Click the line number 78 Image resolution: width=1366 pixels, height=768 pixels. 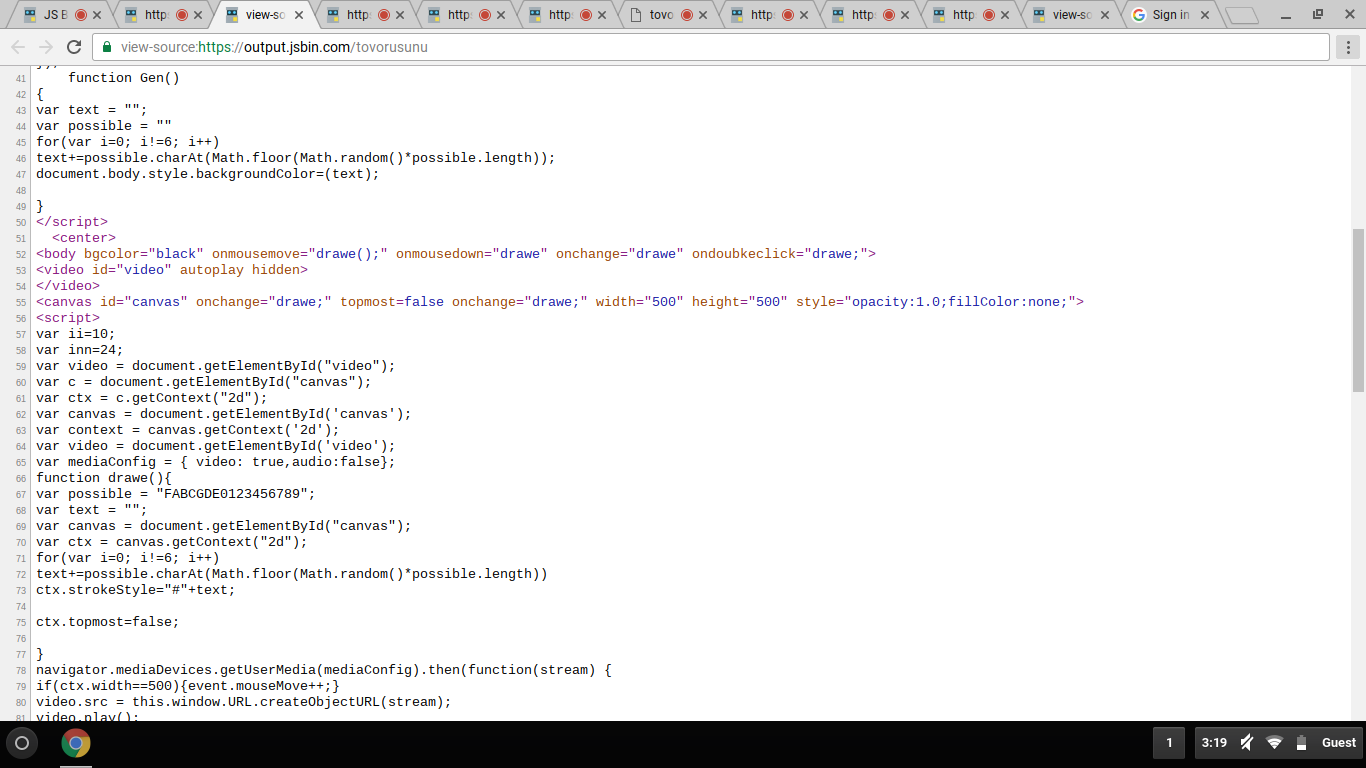click(21, 670)
